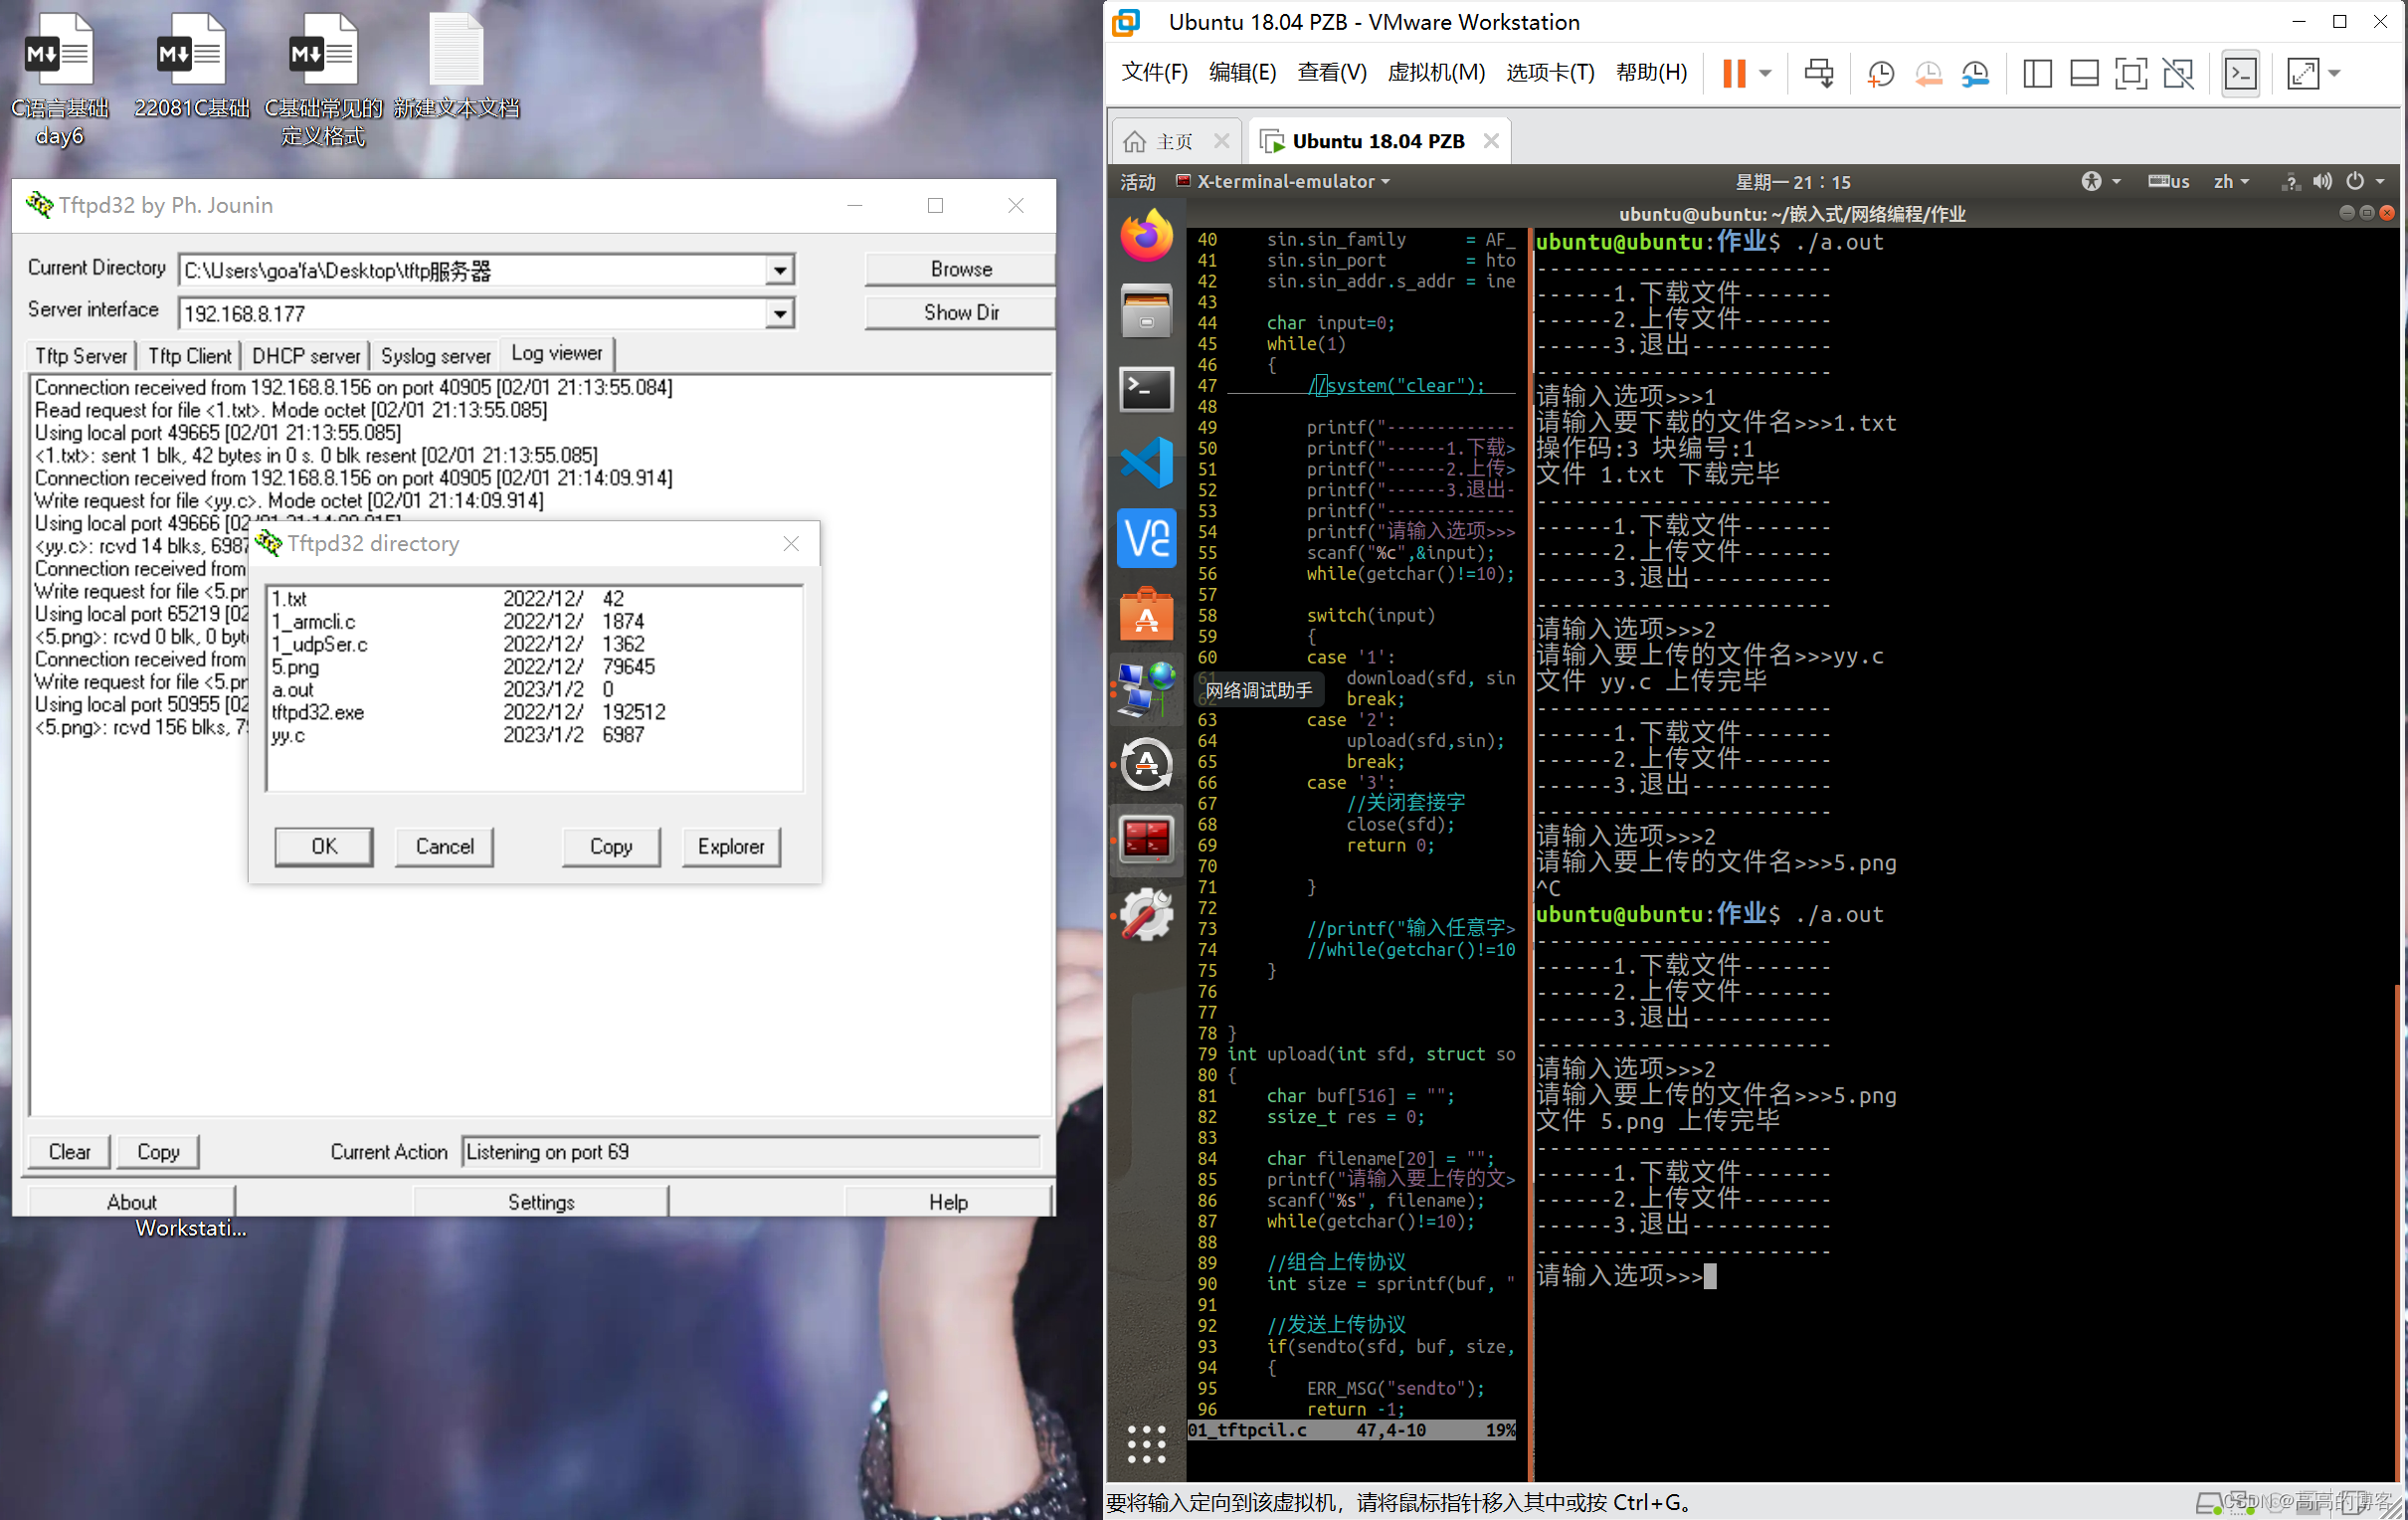Switch to the Tftp Client tab

189,356
